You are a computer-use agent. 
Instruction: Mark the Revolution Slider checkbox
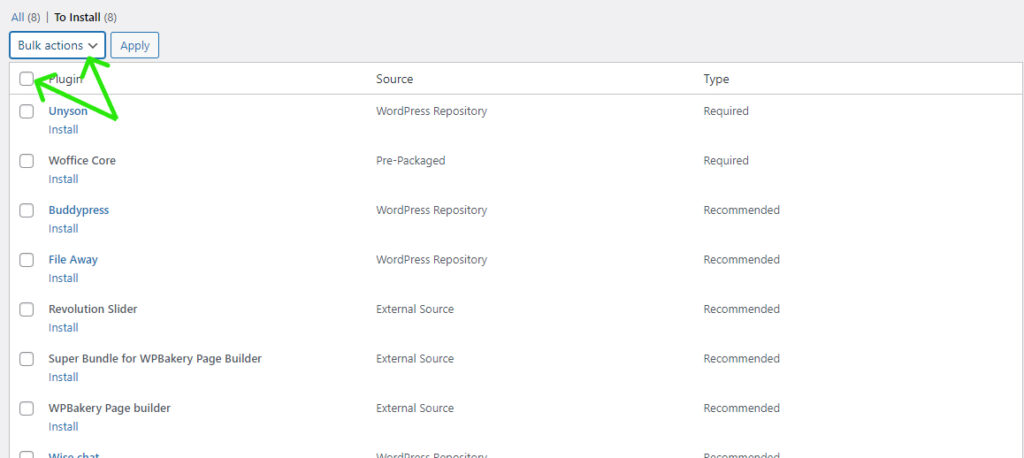27,310
